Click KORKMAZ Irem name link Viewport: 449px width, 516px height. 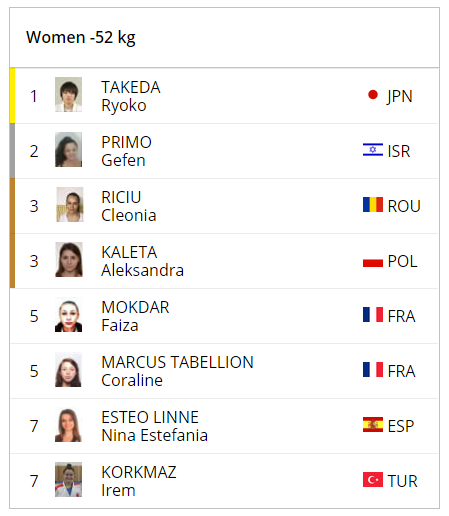pyautogui.click(x=139, y=481)
